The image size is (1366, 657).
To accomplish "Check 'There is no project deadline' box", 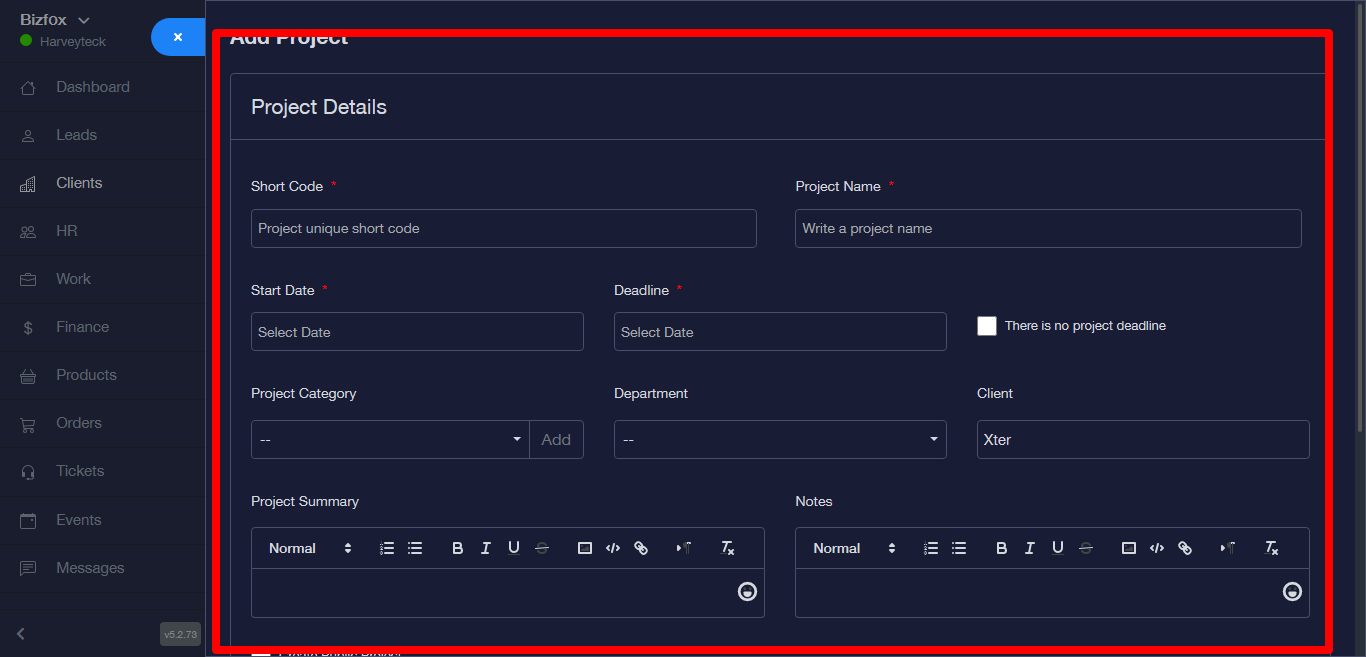I will 987,326.
